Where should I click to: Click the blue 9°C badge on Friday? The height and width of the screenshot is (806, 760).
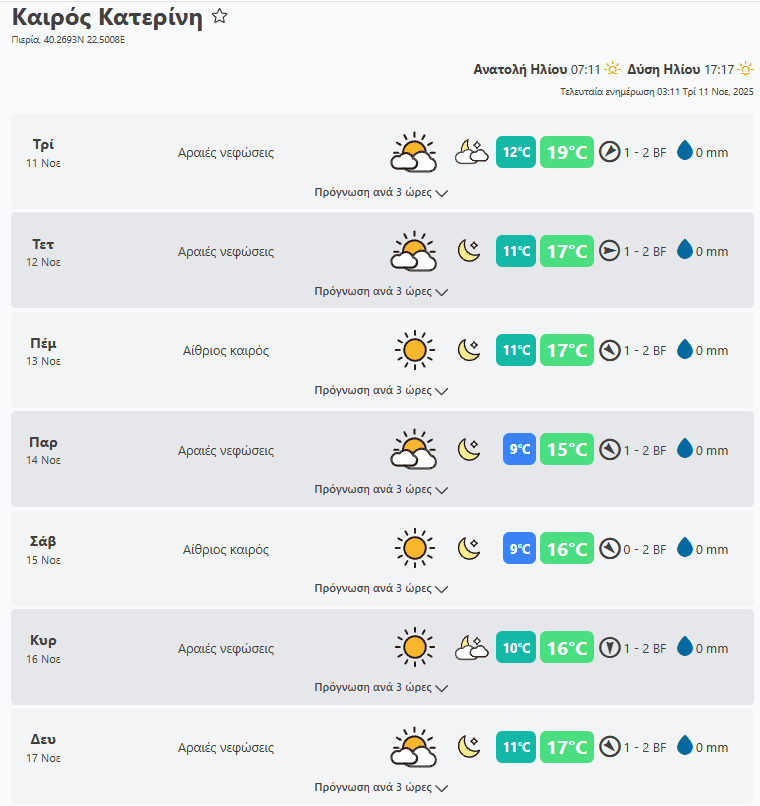click(x=520, y=449)
